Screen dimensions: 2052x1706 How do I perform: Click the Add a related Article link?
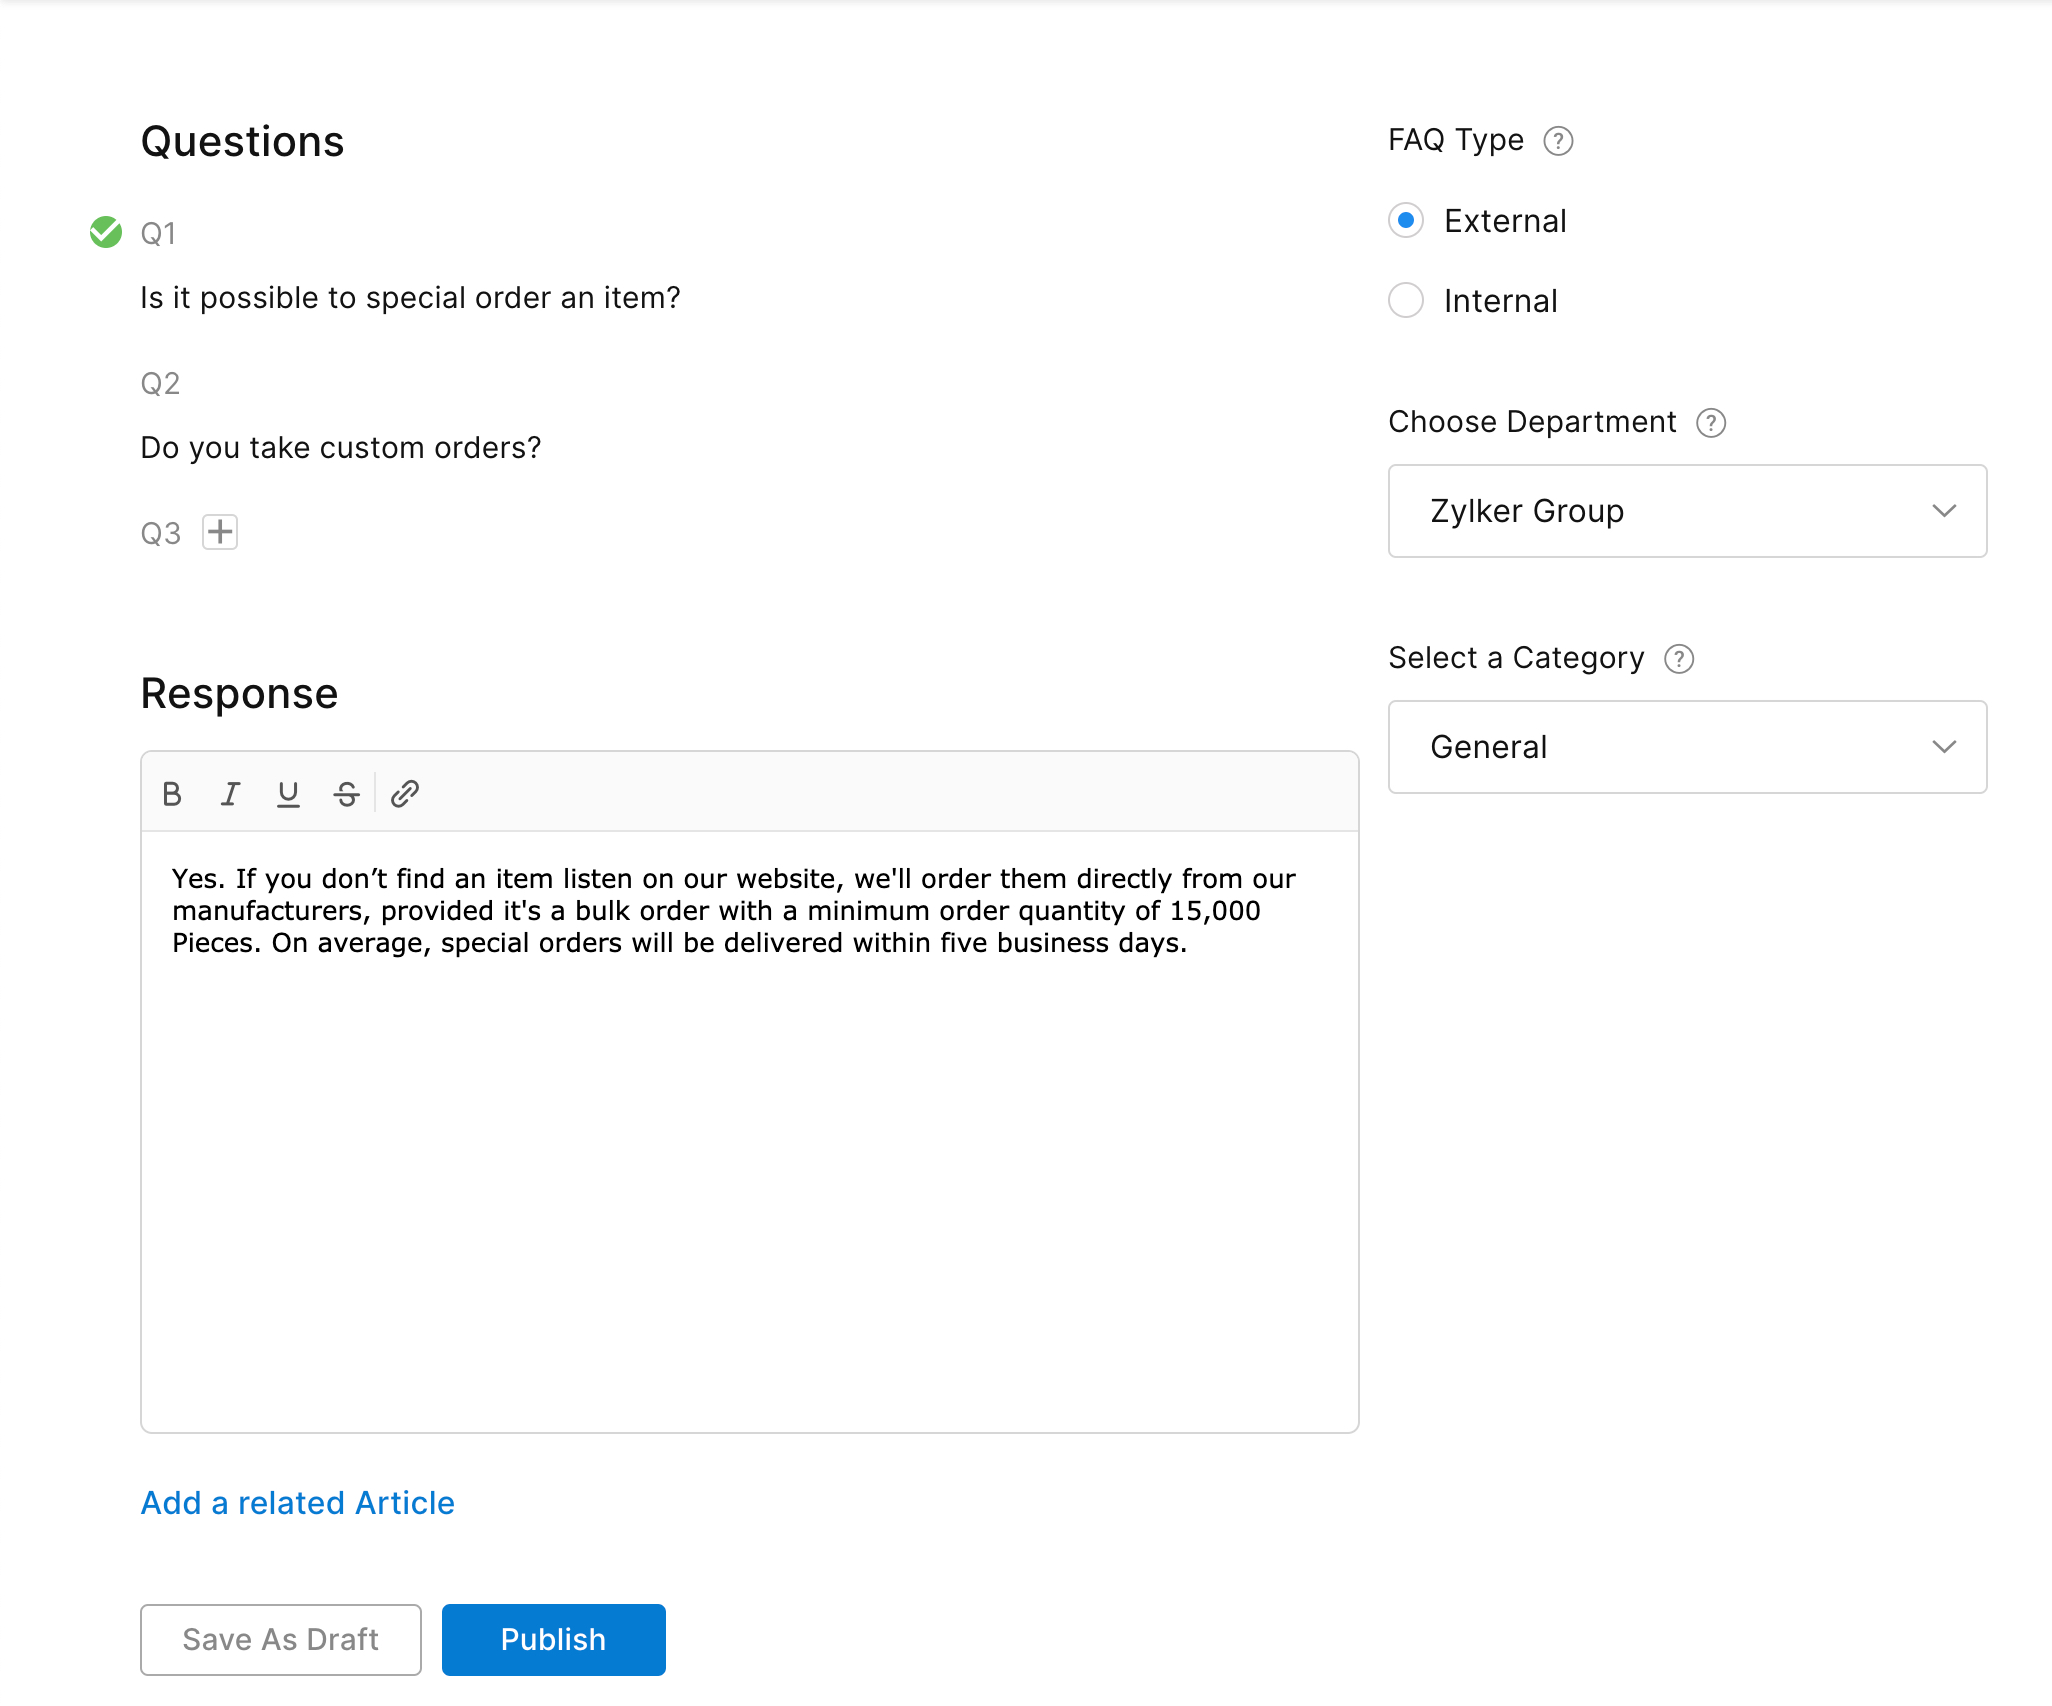298,1503
